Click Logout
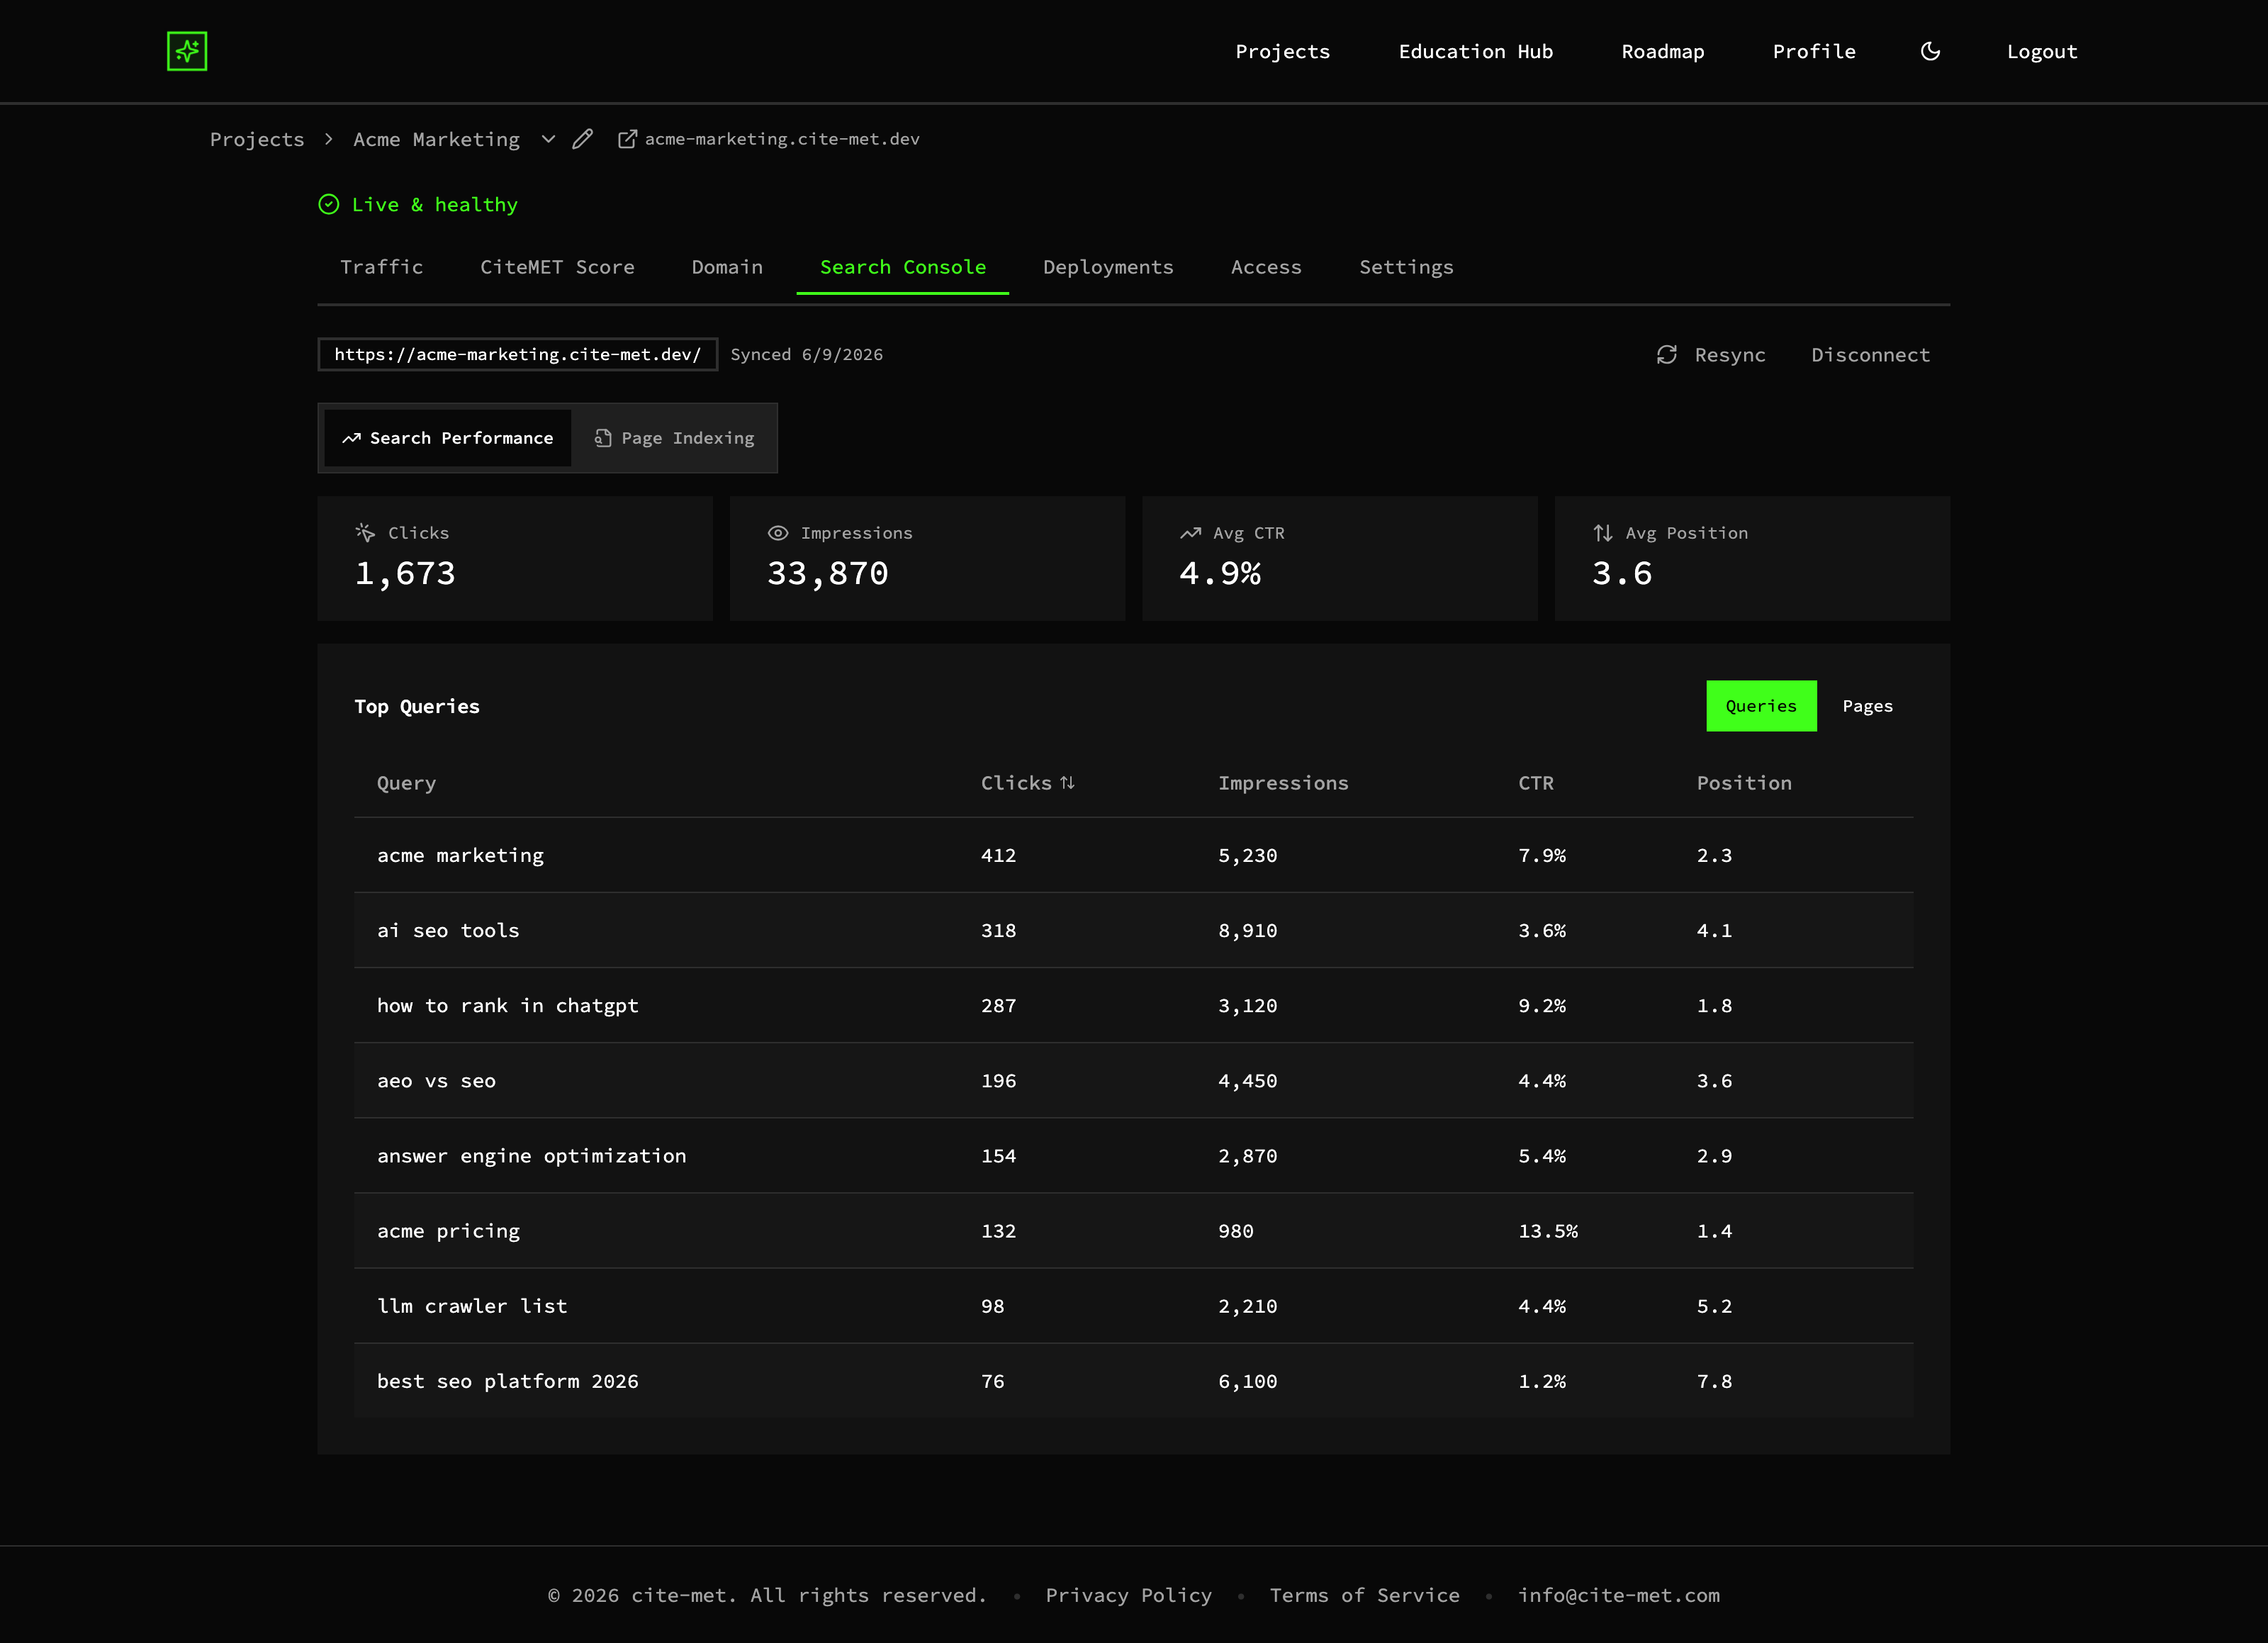The image size is (2268, 1643). coord(2042,51)
